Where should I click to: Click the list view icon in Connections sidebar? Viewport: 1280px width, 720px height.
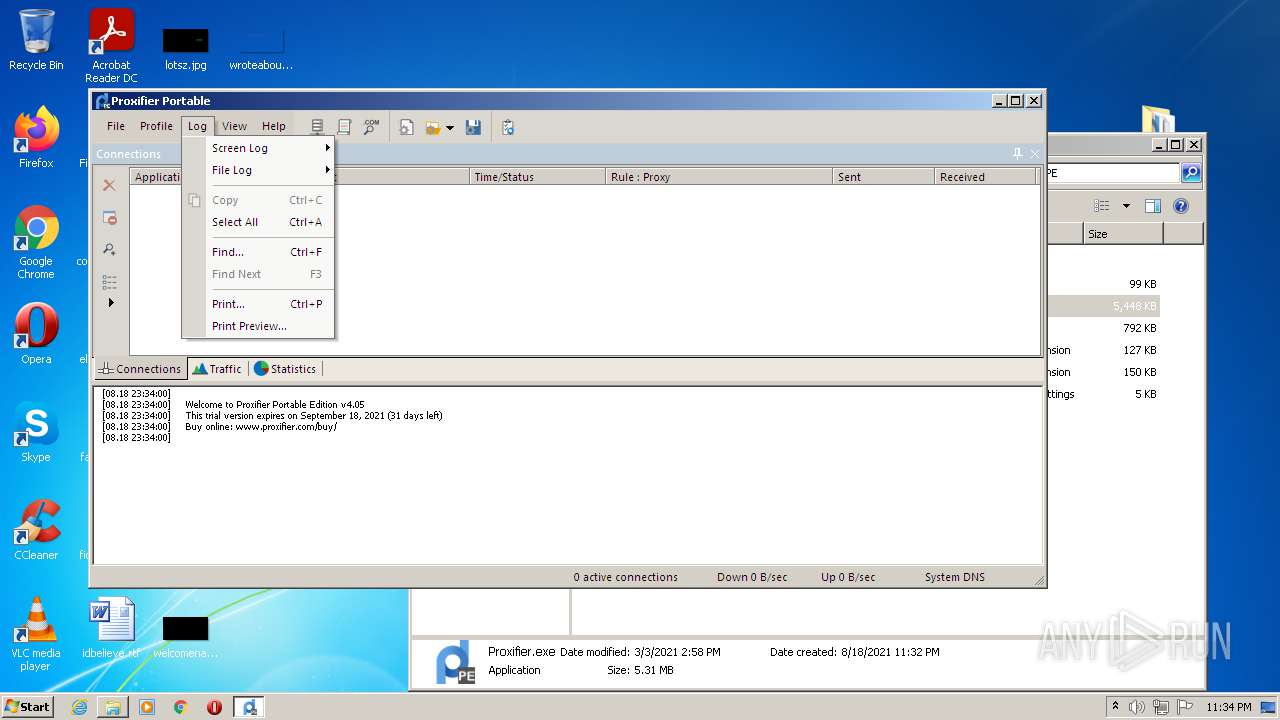110,282
